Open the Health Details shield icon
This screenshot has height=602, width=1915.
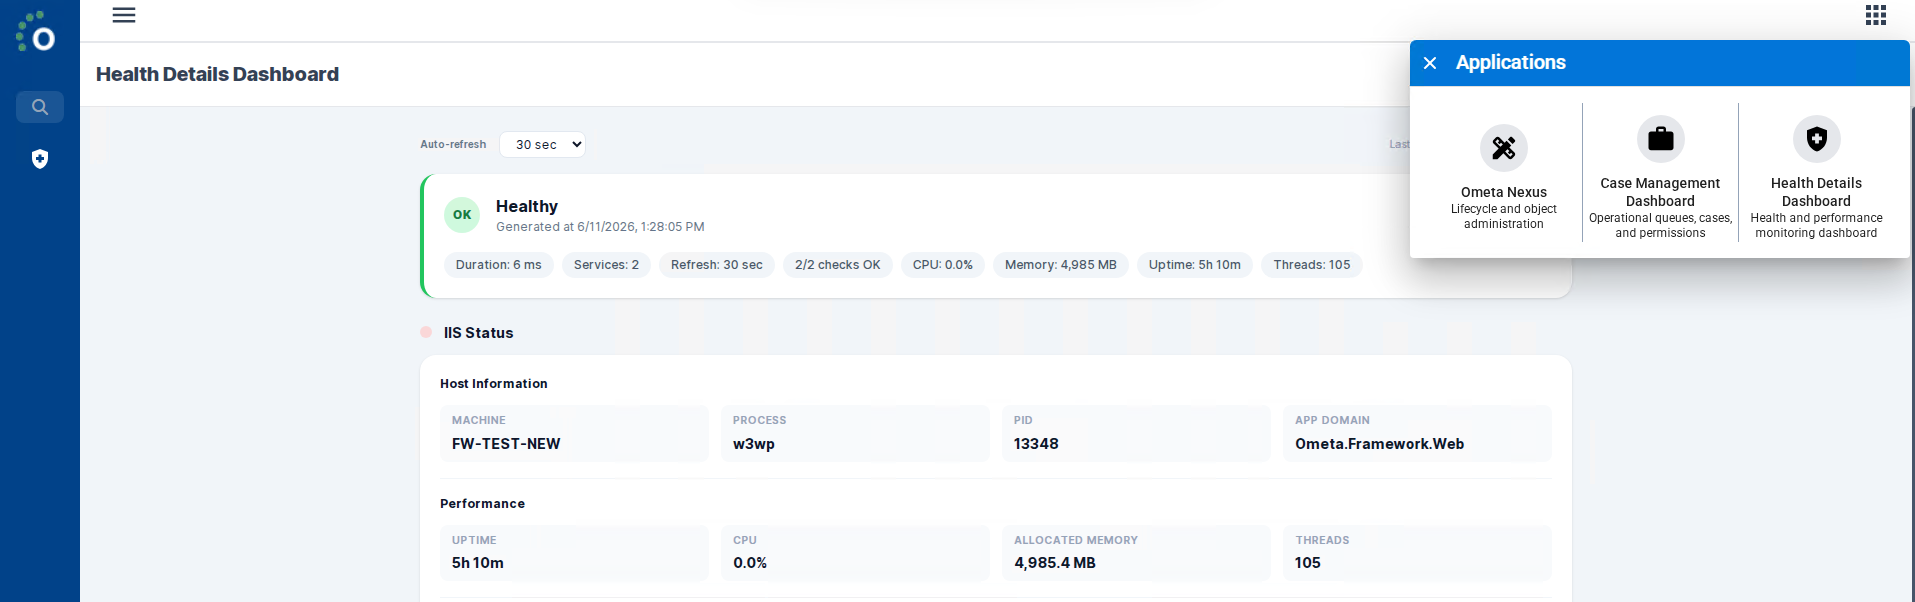point(1816,139)
